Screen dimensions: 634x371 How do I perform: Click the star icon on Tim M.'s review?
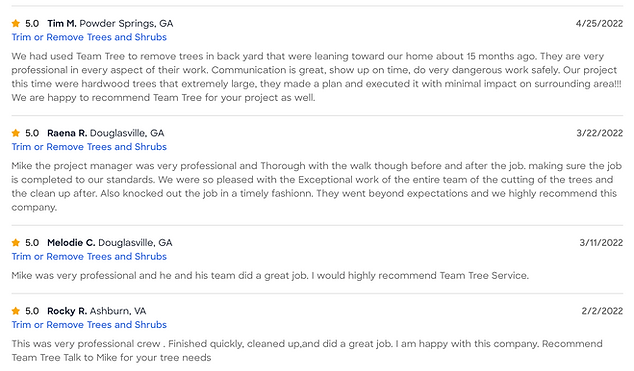coord(16,23)
